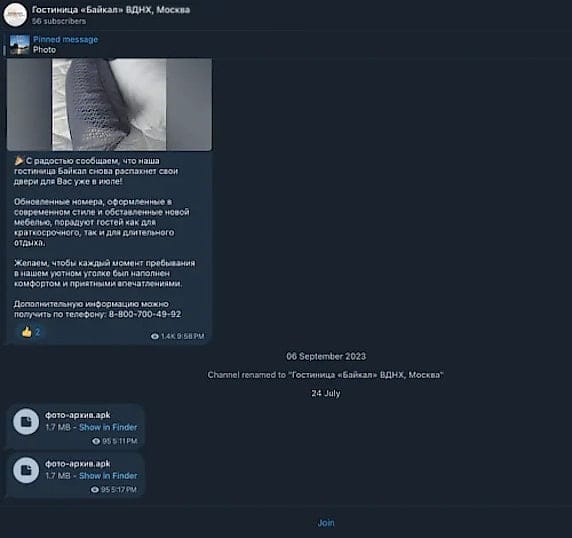Open the channel avatar of Гостиница Байкал

pos(15,15)
